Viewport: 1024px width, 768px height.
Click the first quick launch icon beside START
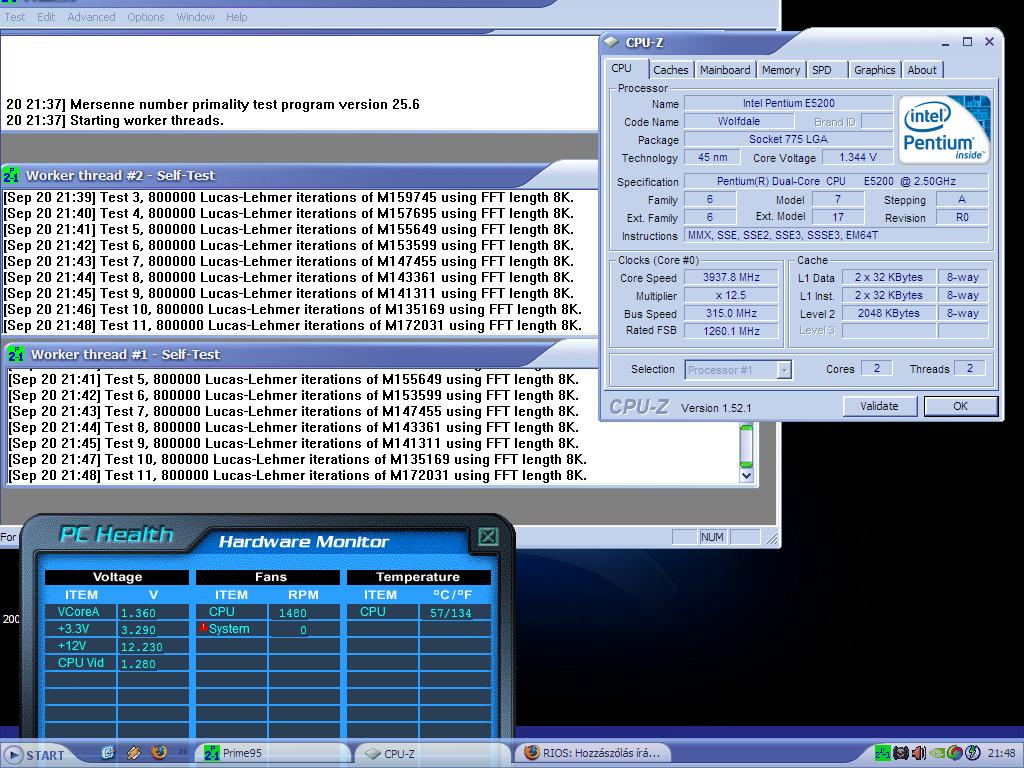tap(109, 753)
